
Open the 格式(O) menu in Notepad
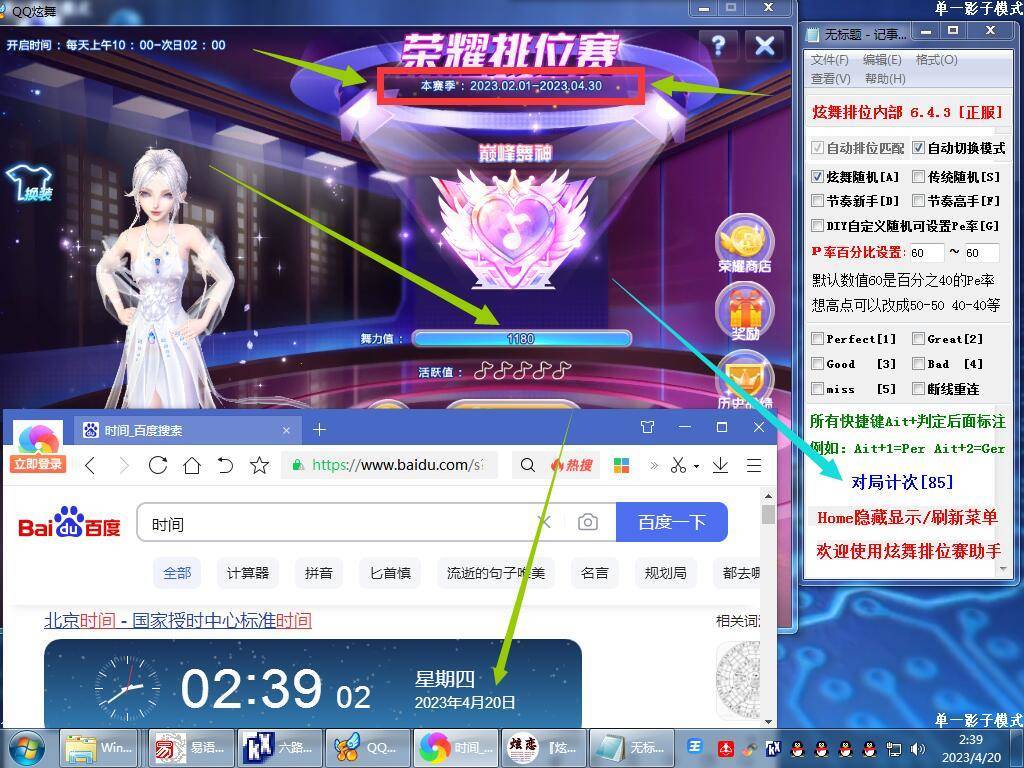pyautogui.click(x=936, y=60)
